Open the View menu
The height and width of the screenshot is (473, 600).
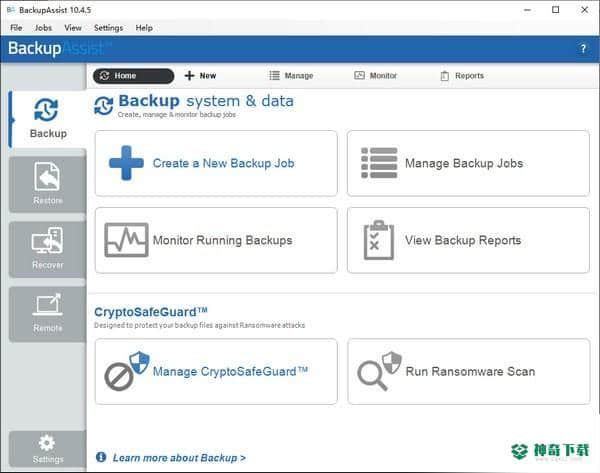73,28
